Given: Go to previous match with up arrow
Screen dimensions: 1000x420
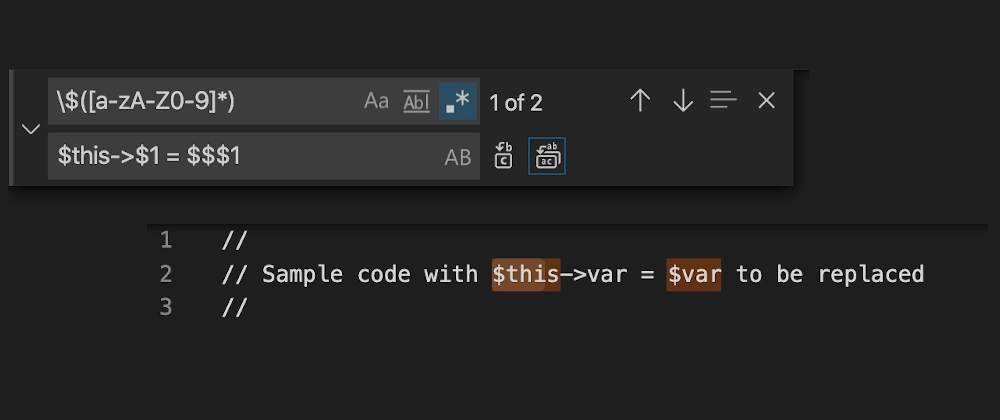Looking at the screenshot, I should point(640,101).
